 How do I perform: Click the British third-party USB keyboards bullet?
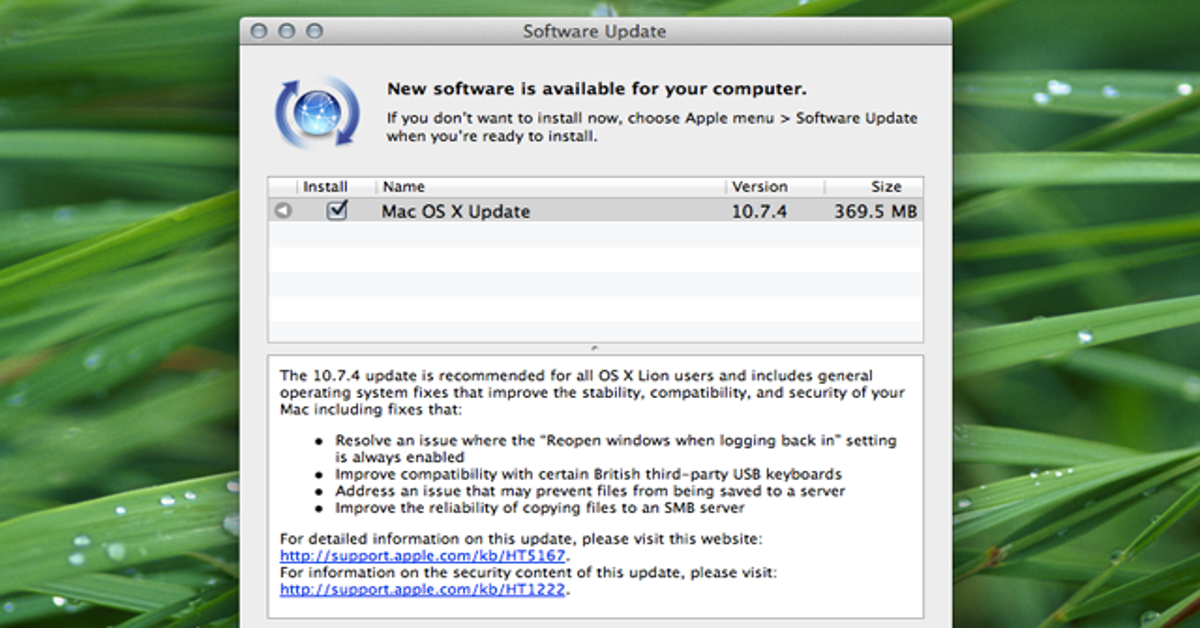(x=588, y=474)
